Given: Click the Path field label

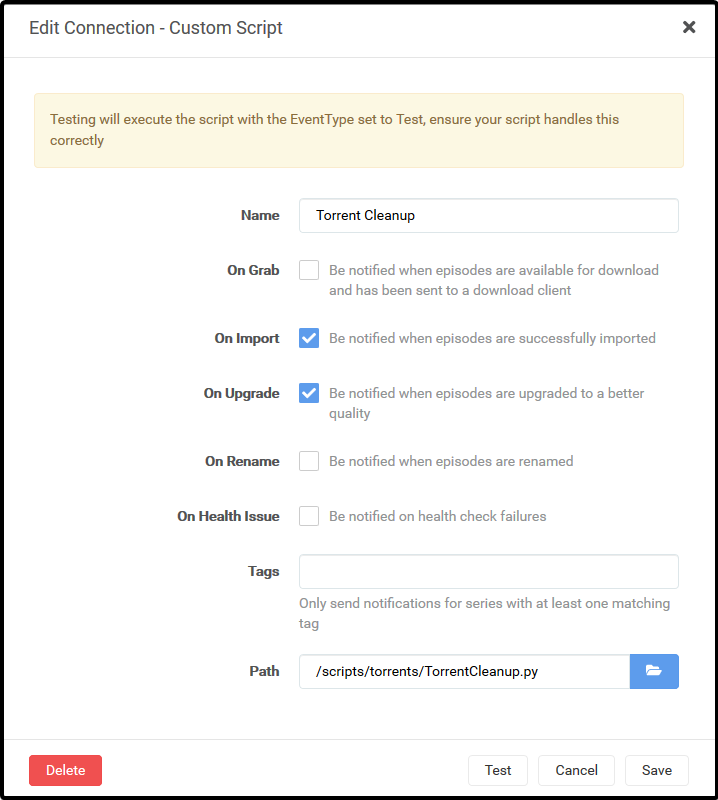Looking at the screenshot, I should click(264, 671).
